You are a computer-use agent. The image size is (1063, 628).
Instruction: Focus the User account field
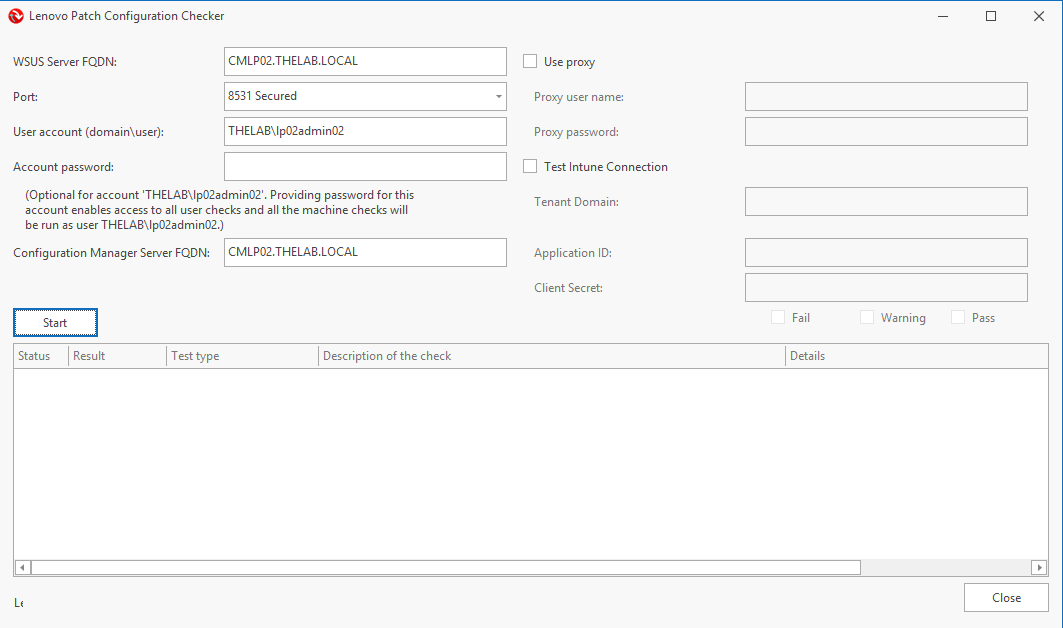coord(365,132)
